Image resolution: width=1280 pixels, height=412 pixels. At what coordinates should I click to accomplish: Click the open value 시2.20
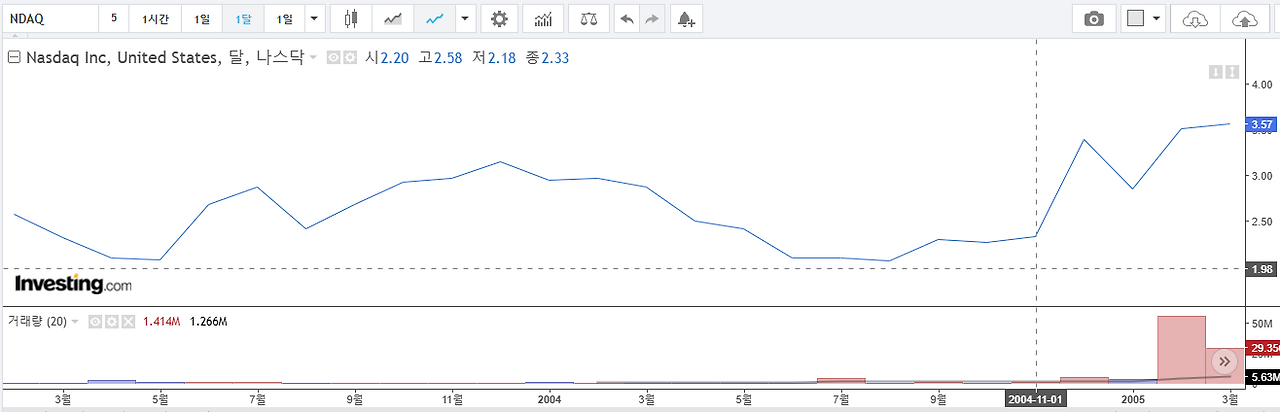pos(388,58)
